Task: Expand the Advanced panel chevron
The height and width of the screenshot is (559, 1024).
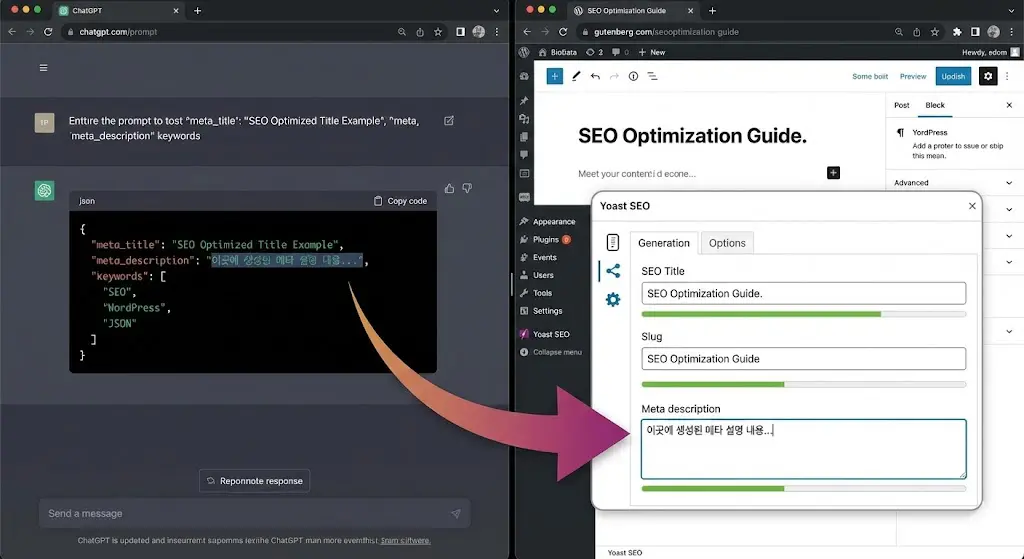Action: tap(1009, 183)
